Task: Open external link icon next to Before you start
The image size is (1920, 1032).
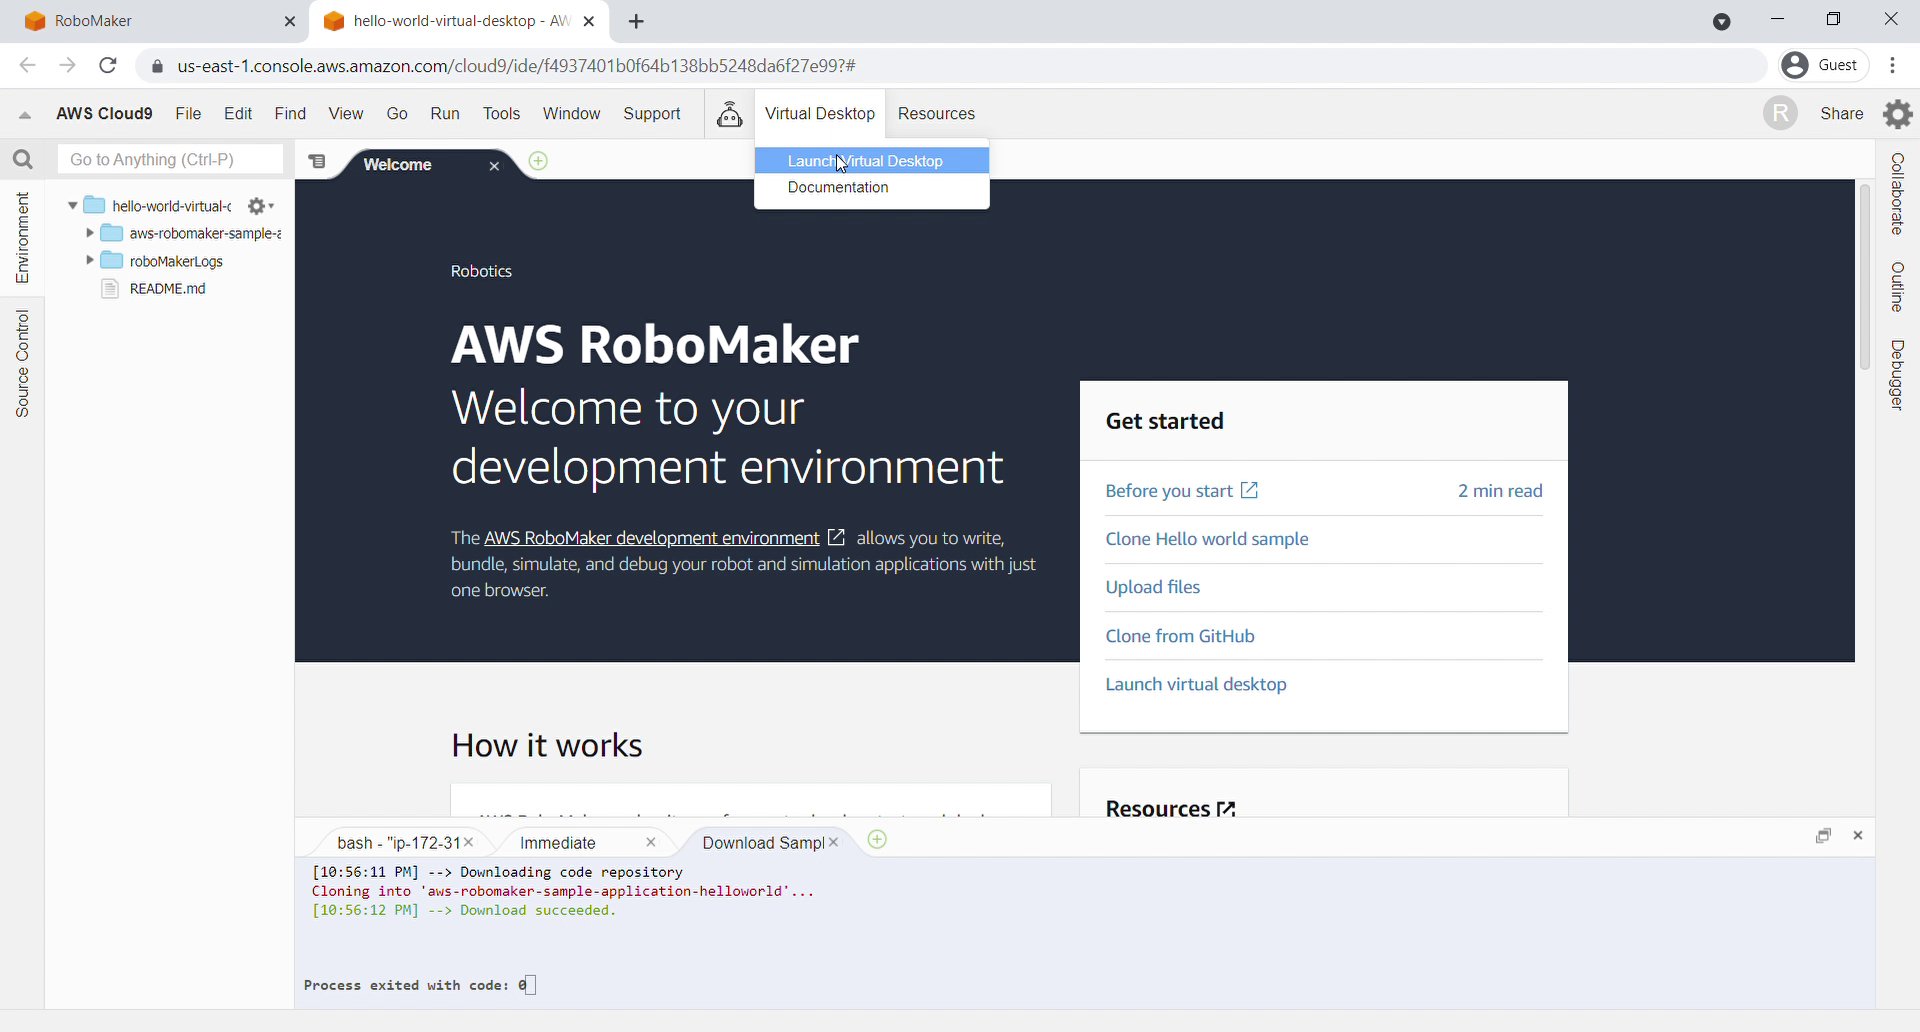Action: (x=1249, y=491)
